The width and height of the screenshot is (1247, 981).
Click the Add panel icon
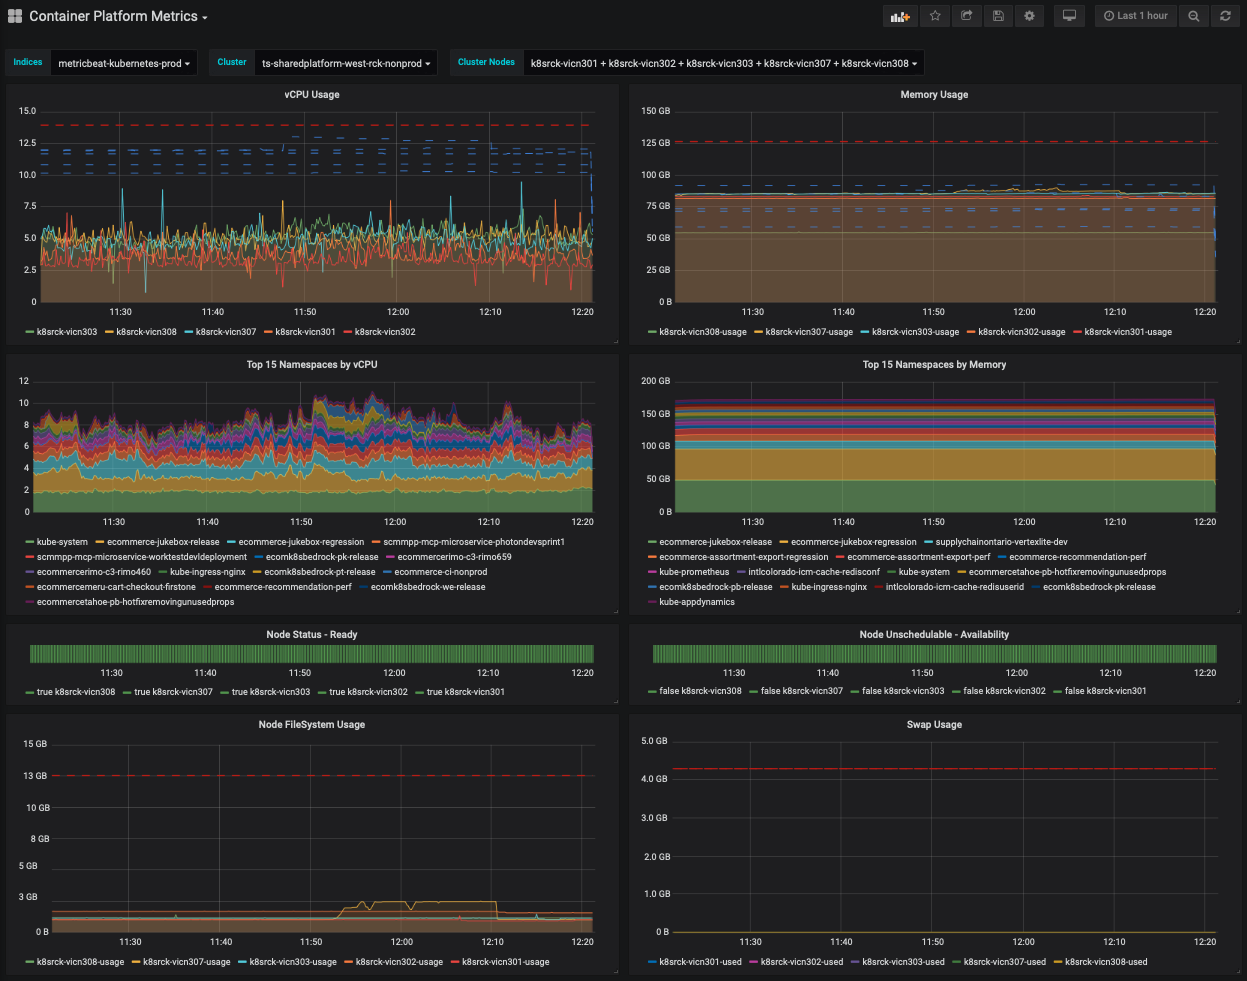click(900, 16)
